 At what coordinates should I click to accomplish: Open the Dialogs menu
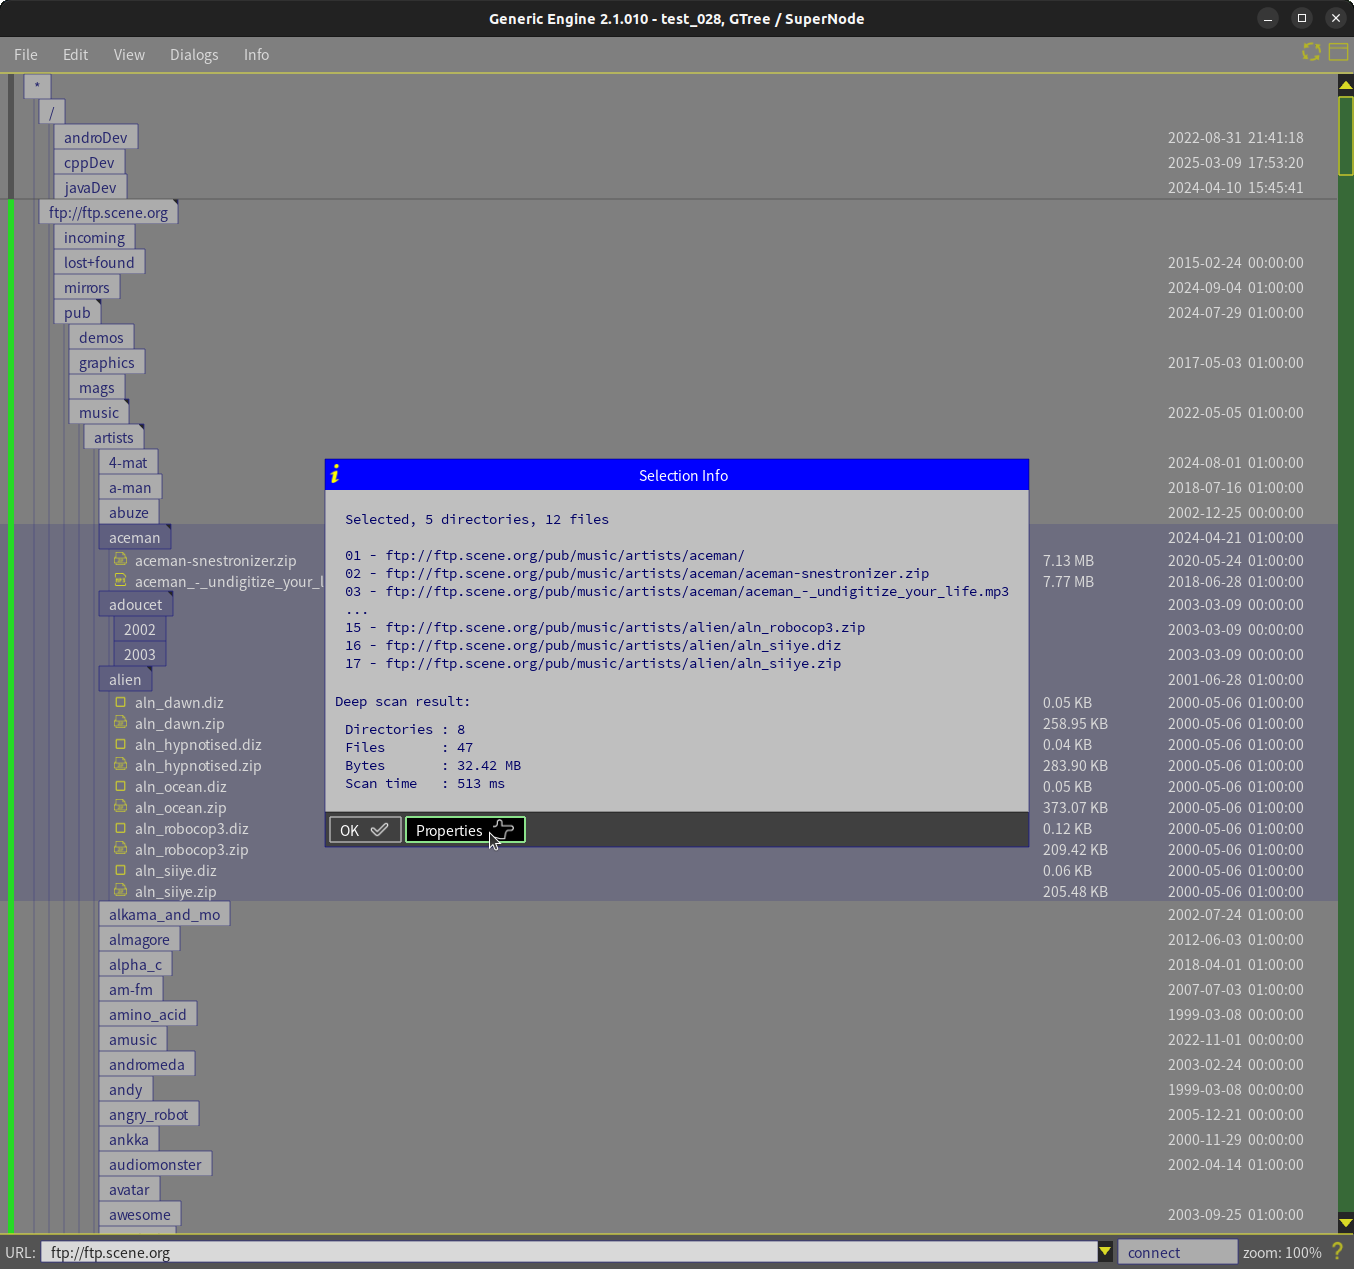[x=194, y=55]
